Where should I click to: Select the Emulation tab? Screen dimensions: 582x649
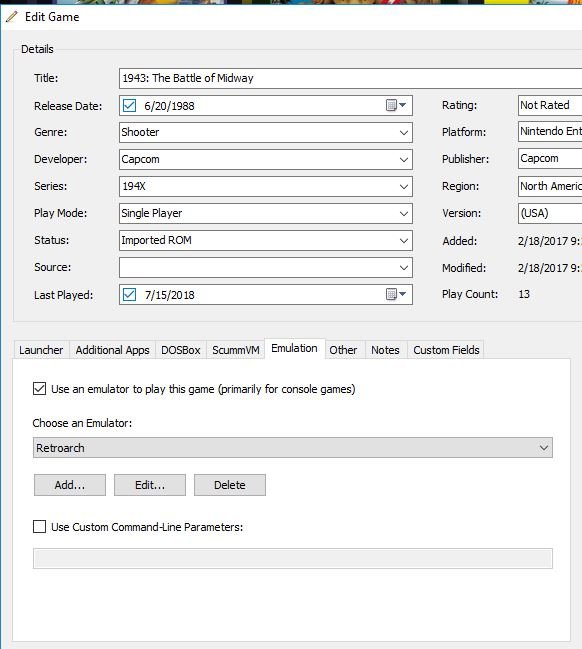coord(294,349)
